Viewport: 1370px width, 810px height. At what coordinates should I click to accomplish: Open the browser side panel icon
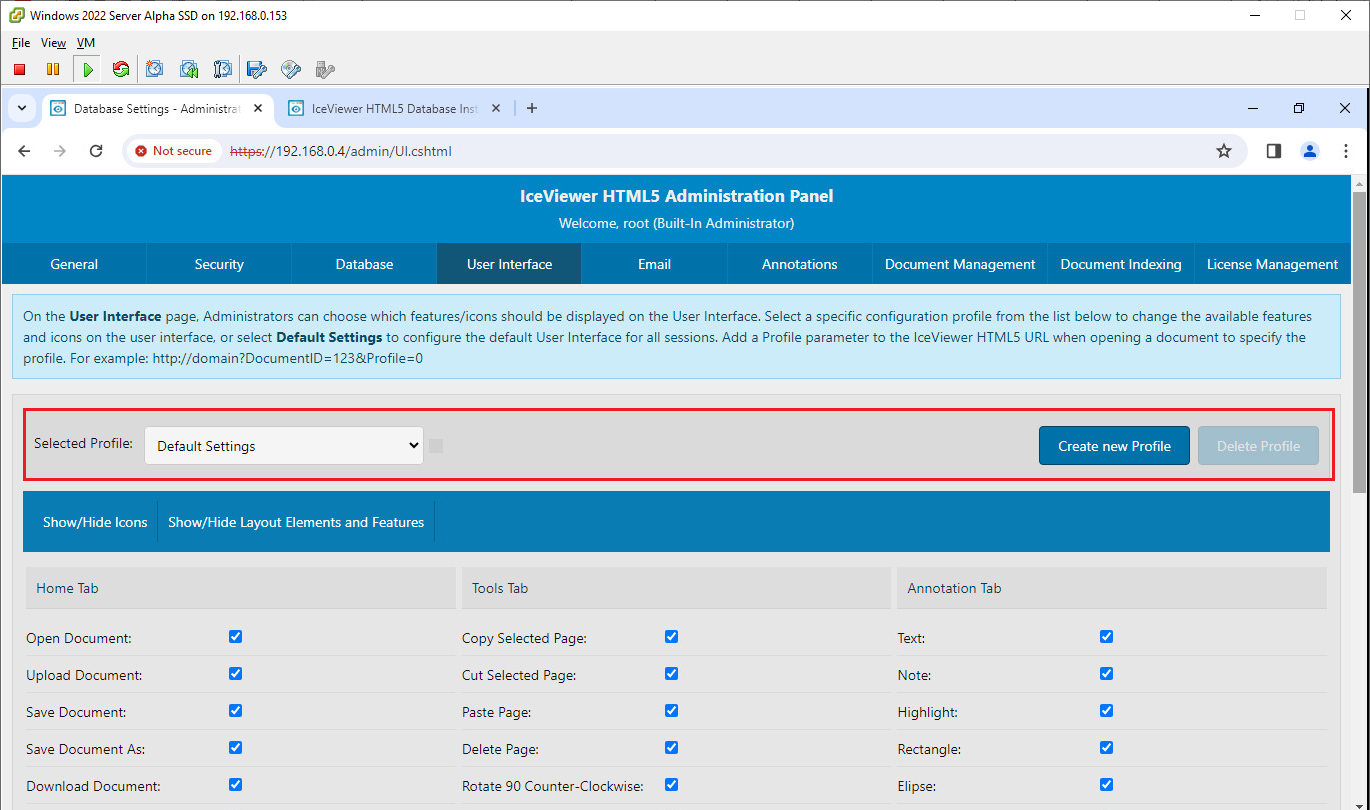tap(1273, 151)
